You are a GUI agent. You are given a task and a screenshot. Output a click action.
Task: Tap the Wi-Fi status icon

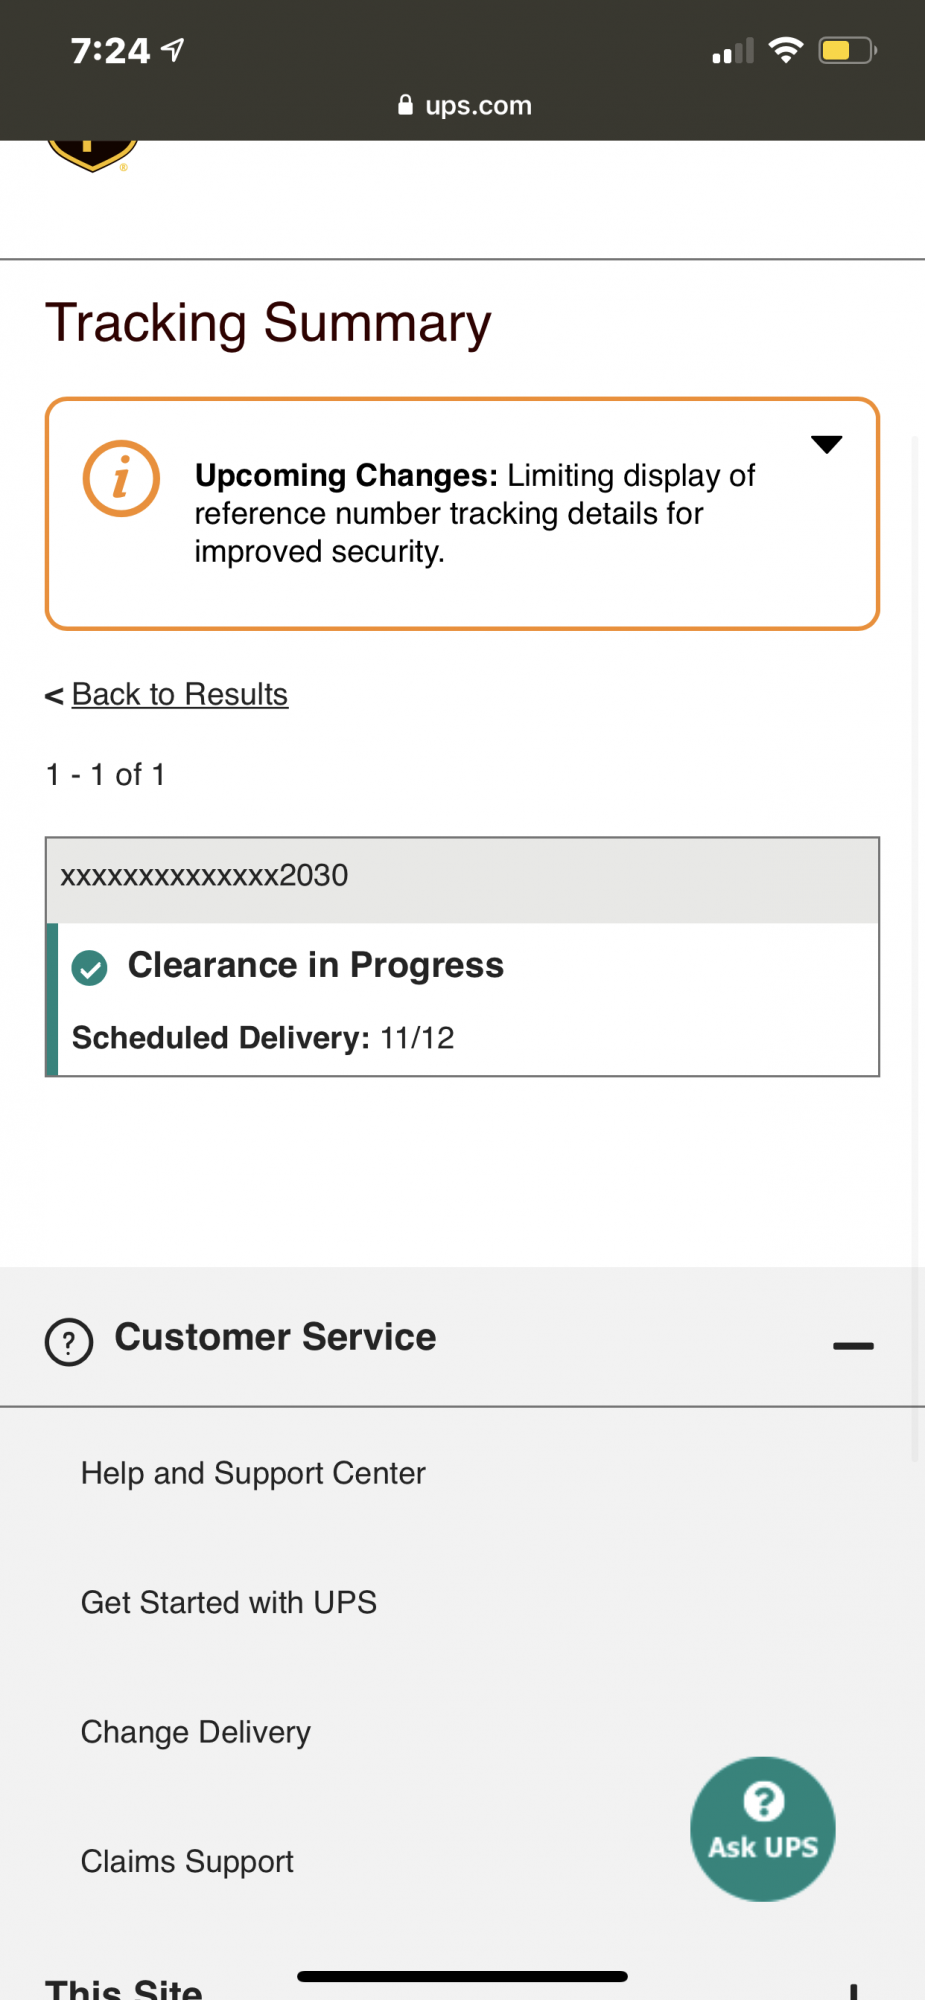click(x=786, y=50)
